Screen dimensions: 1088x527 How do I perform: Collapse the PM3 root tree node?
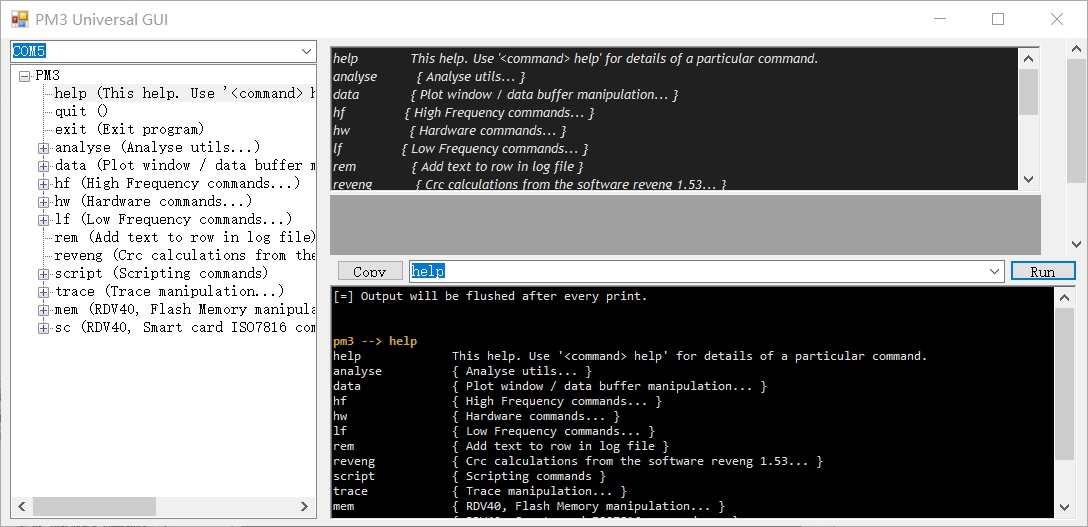coord(25,76)
